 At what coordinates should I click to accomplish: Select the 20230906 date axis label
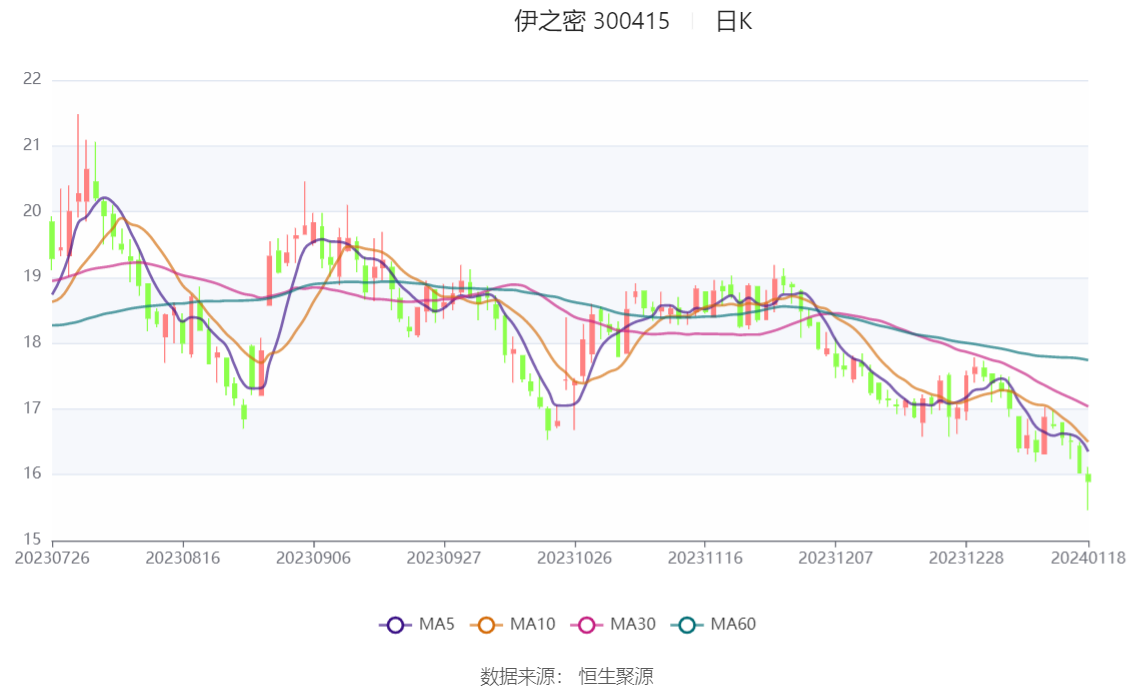point(313,558)
